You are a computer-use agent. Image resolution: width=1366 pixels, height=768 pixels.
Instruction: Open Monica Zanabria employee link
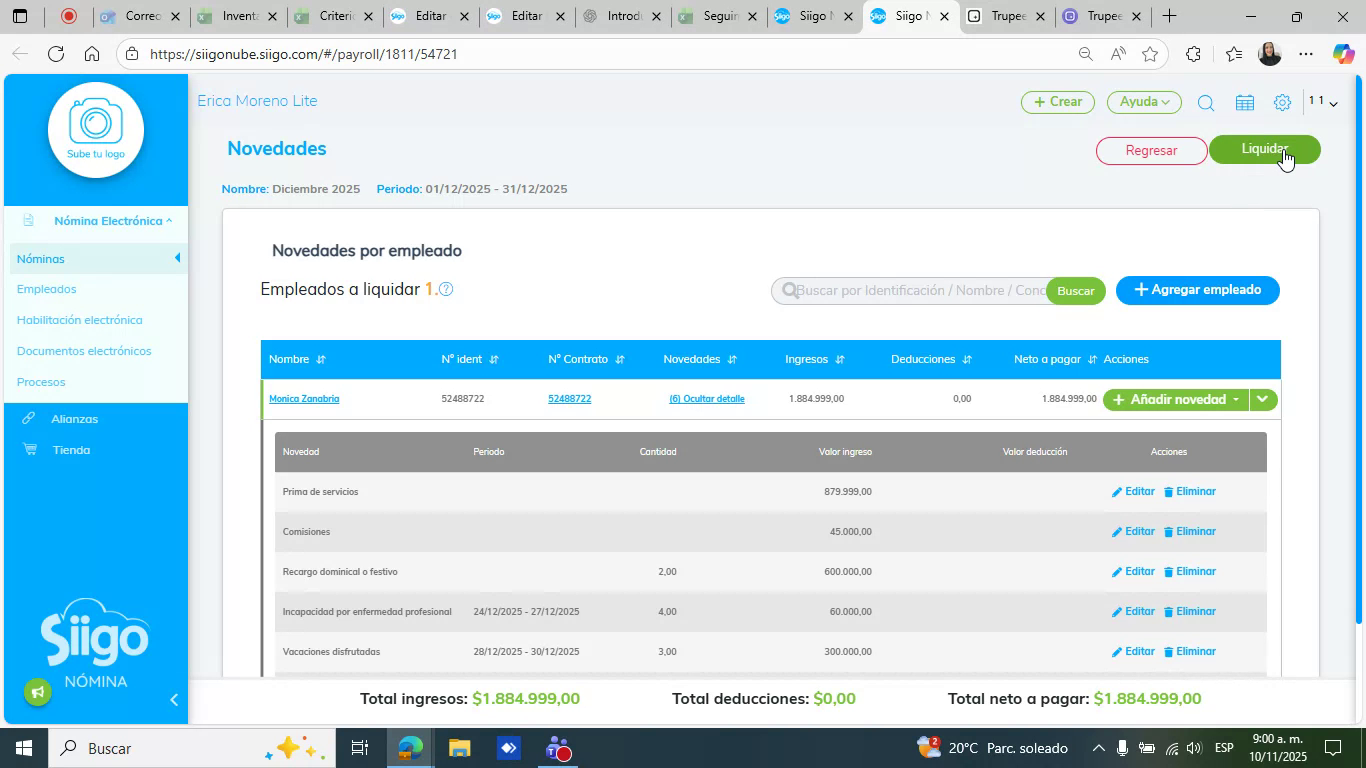coord(304,399)
